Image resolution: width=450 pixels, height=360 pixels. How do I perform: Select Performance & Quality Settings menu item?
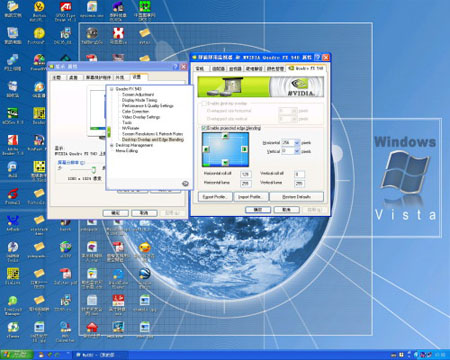coord(148,106)
